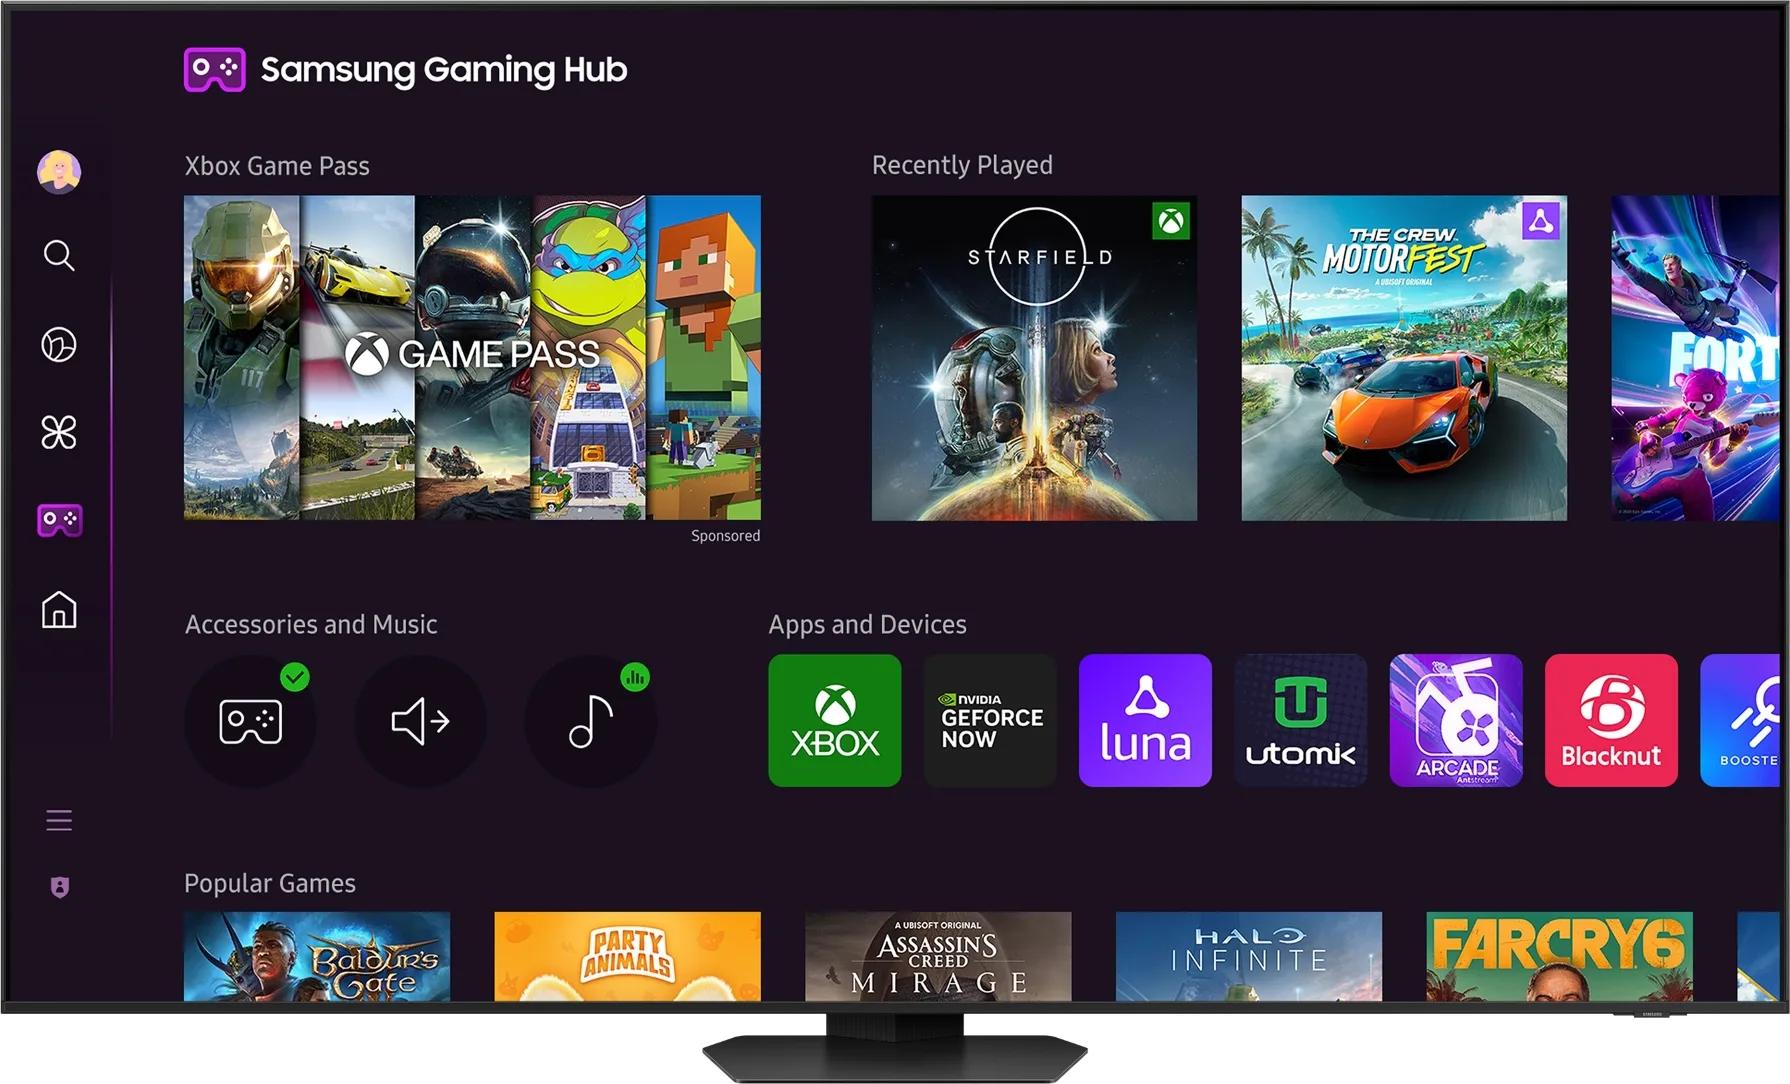
Task: Select Baldur's Gate in Popular Games
Action: point(317,956)
